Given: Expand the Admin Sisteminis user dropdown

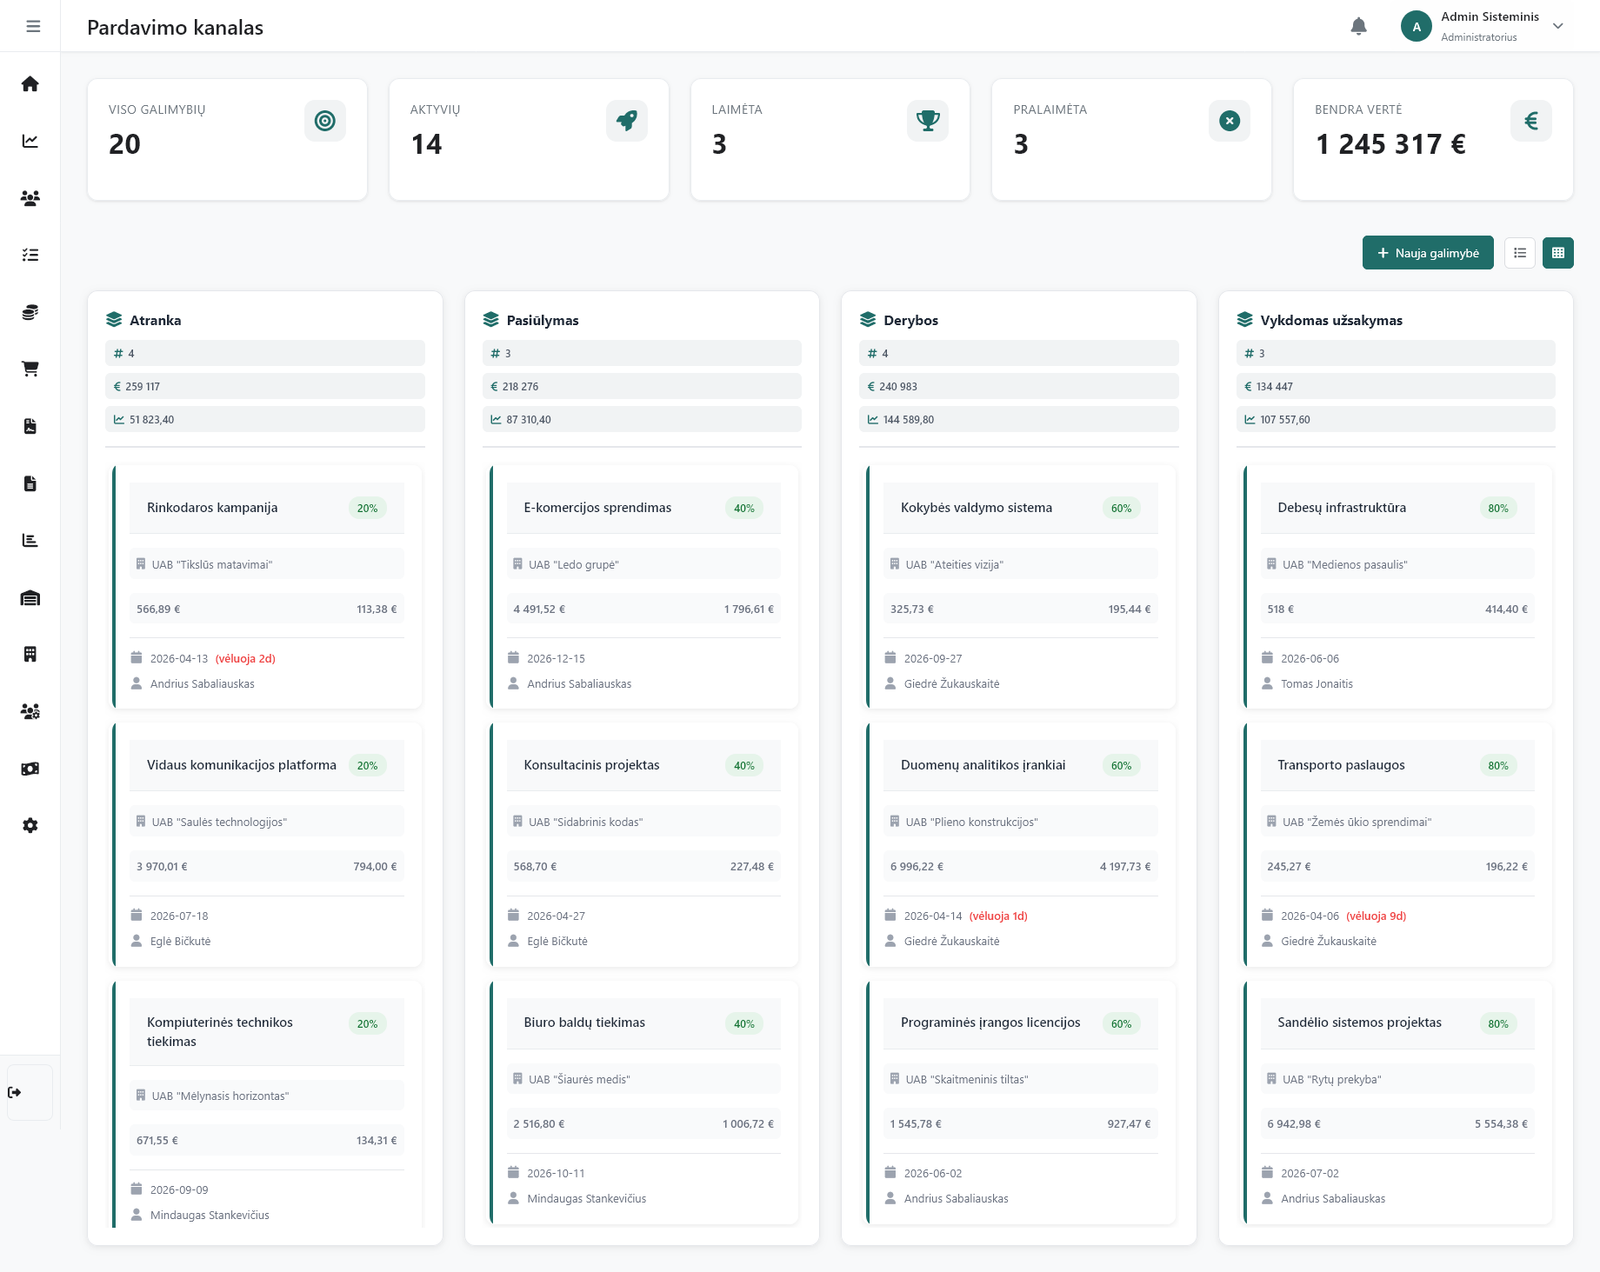Looking at the screenshot, I should coord(1557,27).
